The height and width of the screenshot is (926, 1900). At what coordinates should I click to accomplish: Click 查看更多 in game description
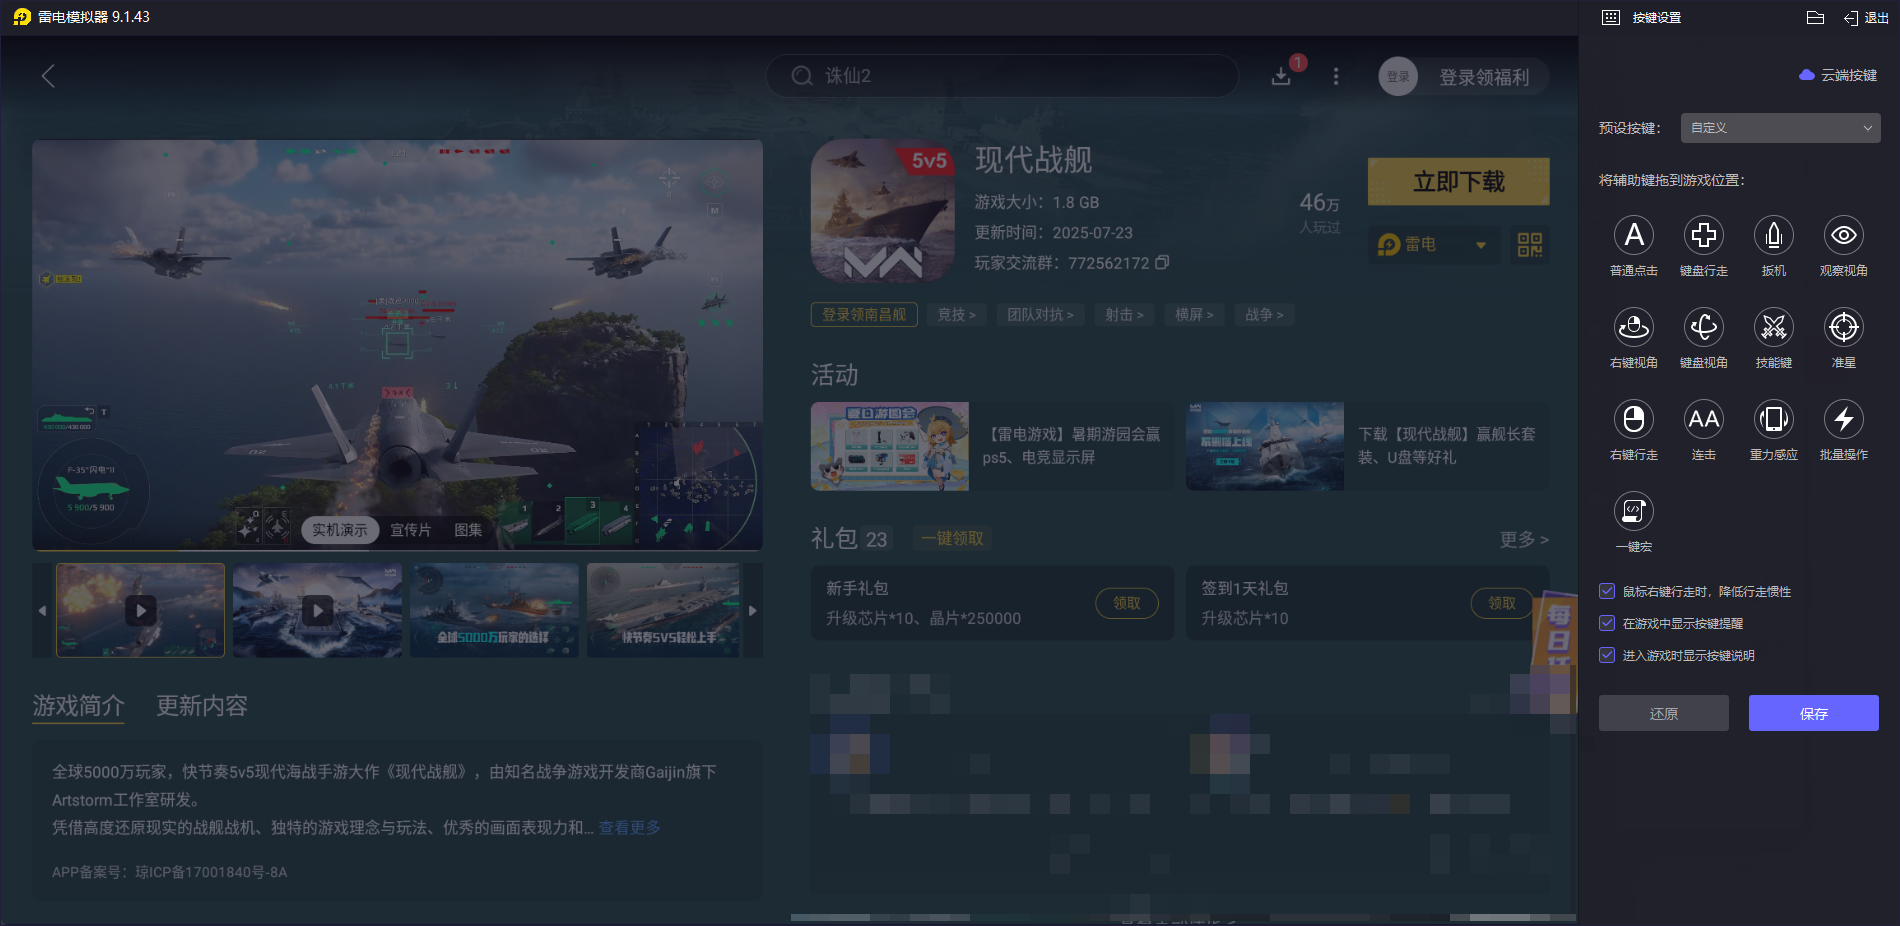click(x=629, y=828)
